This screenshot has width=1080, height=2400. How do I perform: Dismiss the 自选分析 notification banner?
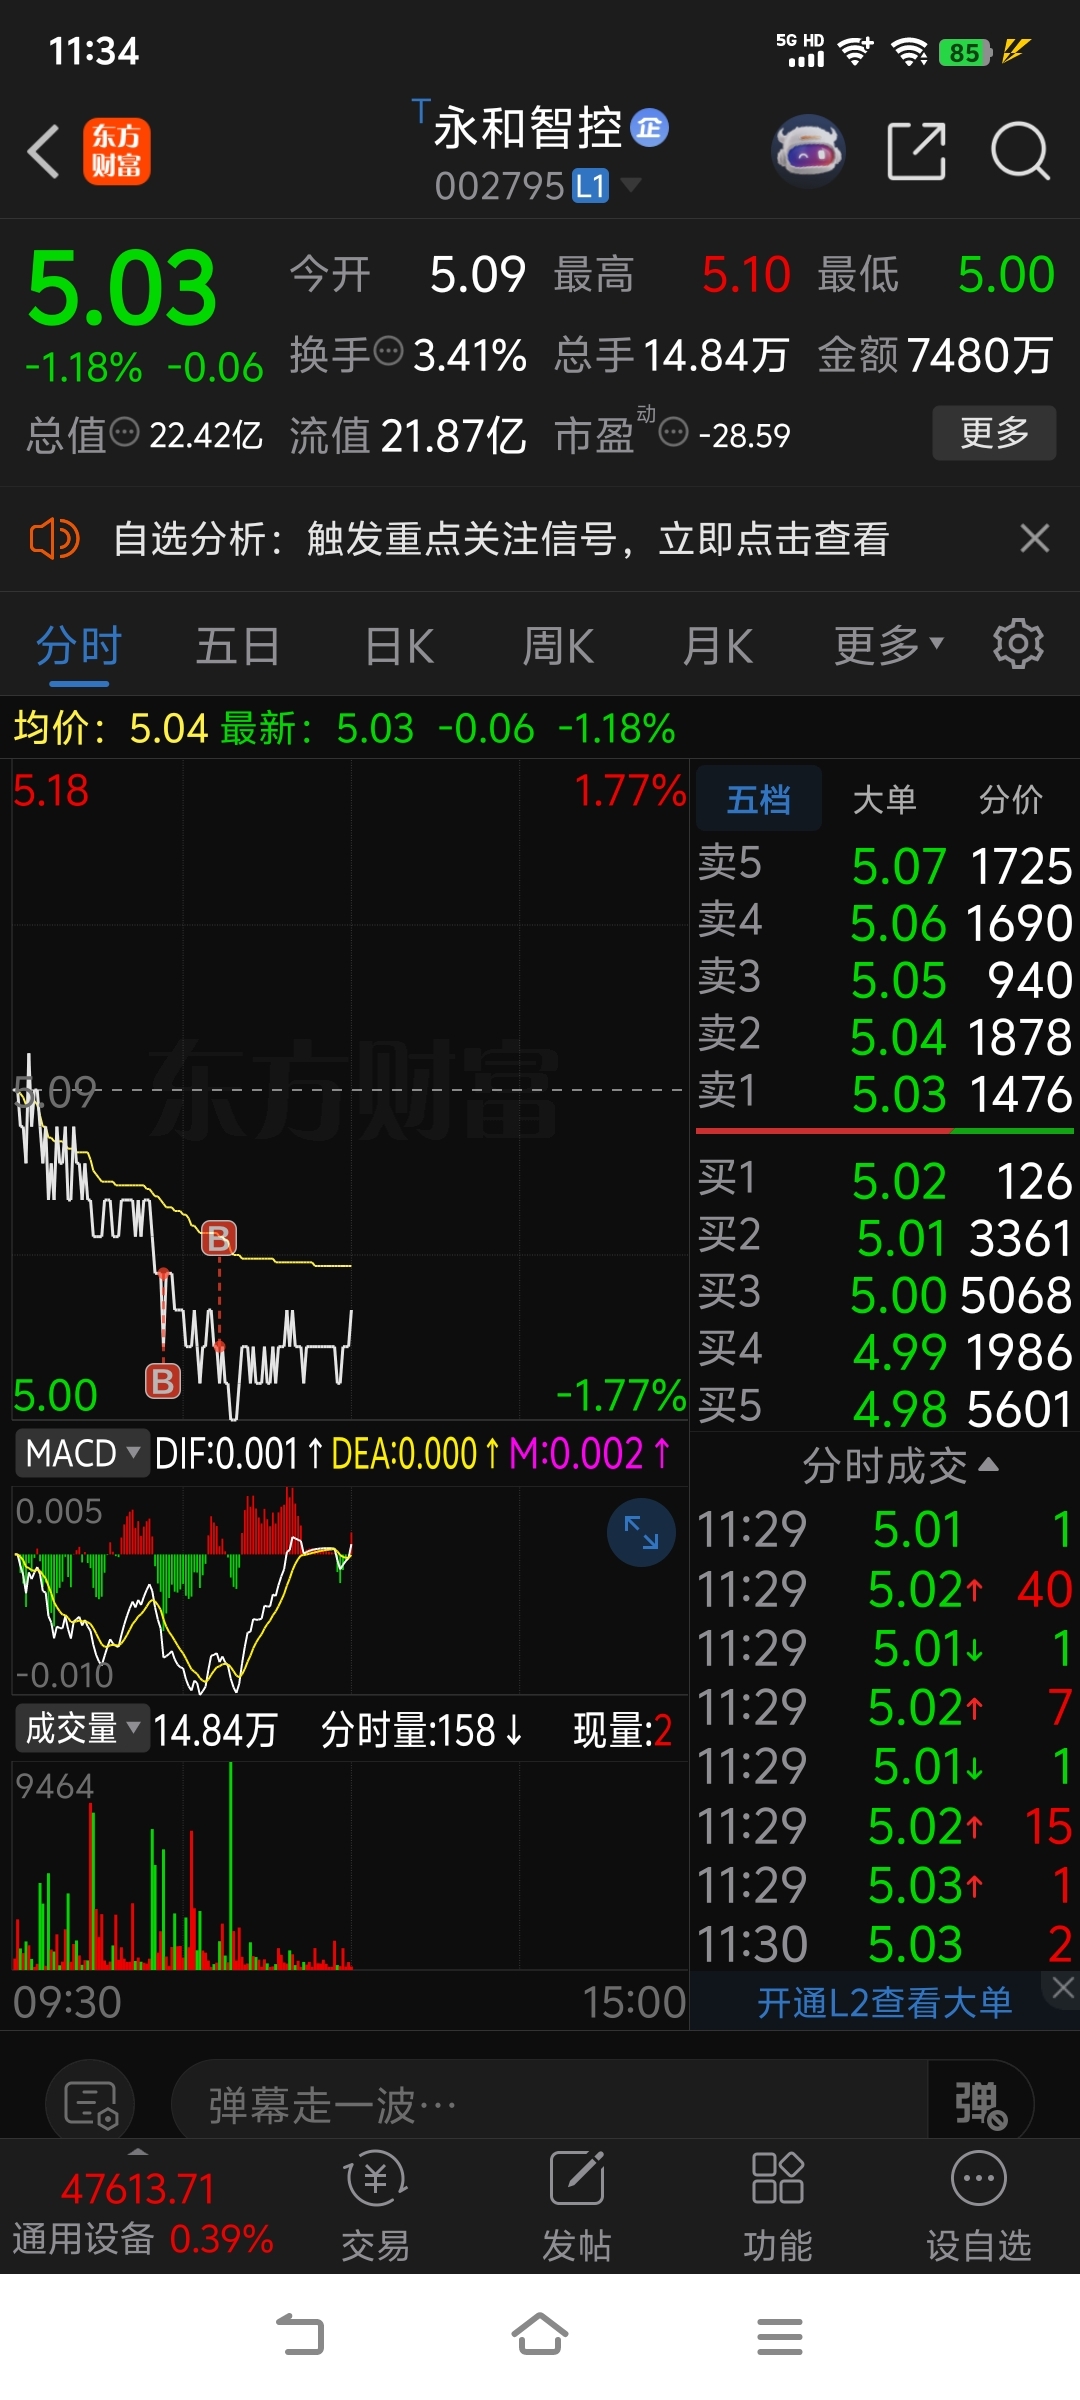[x=1035, y=539]
